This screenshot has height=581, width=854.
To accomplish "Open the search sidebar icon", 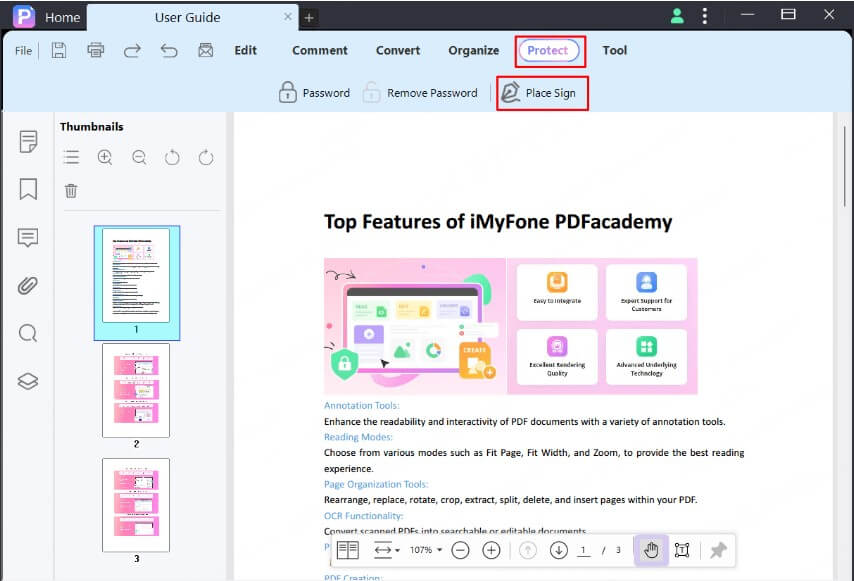I will coord(28,333).
